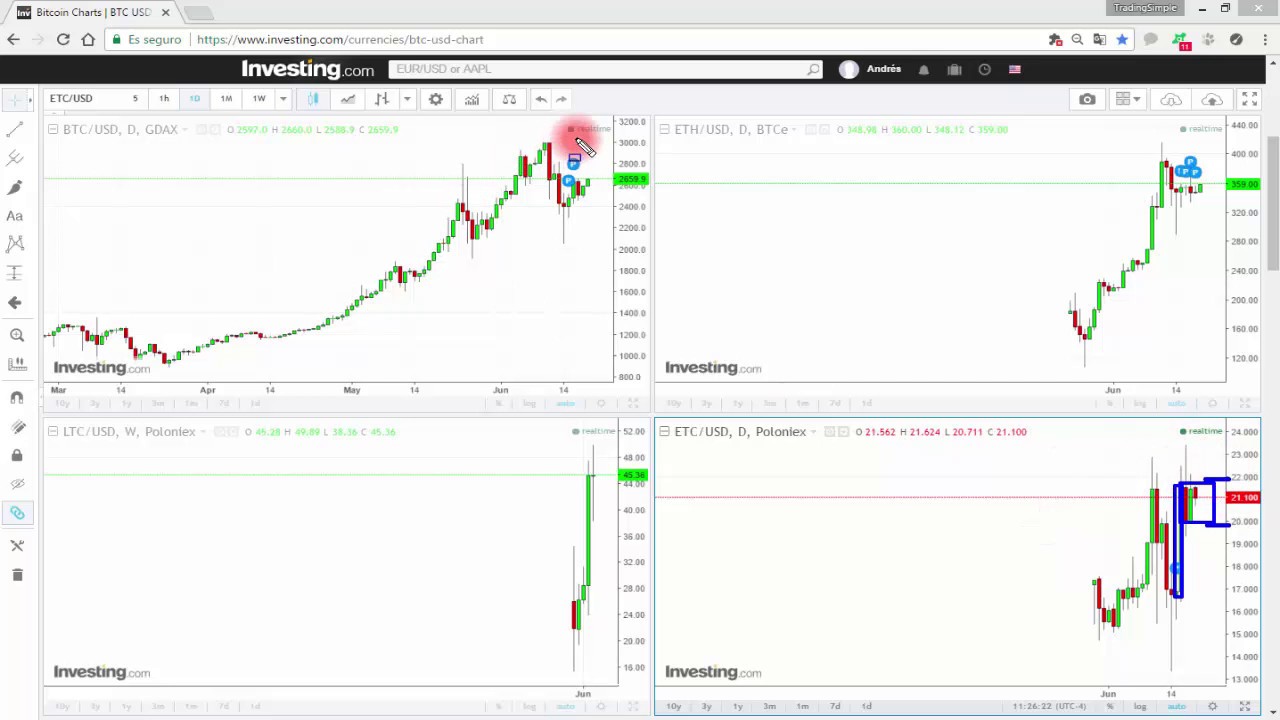This screenshot has width=1280, height=720.
Task: Click the back arrow tool in sidebar
Action: (x=15, y=302)
